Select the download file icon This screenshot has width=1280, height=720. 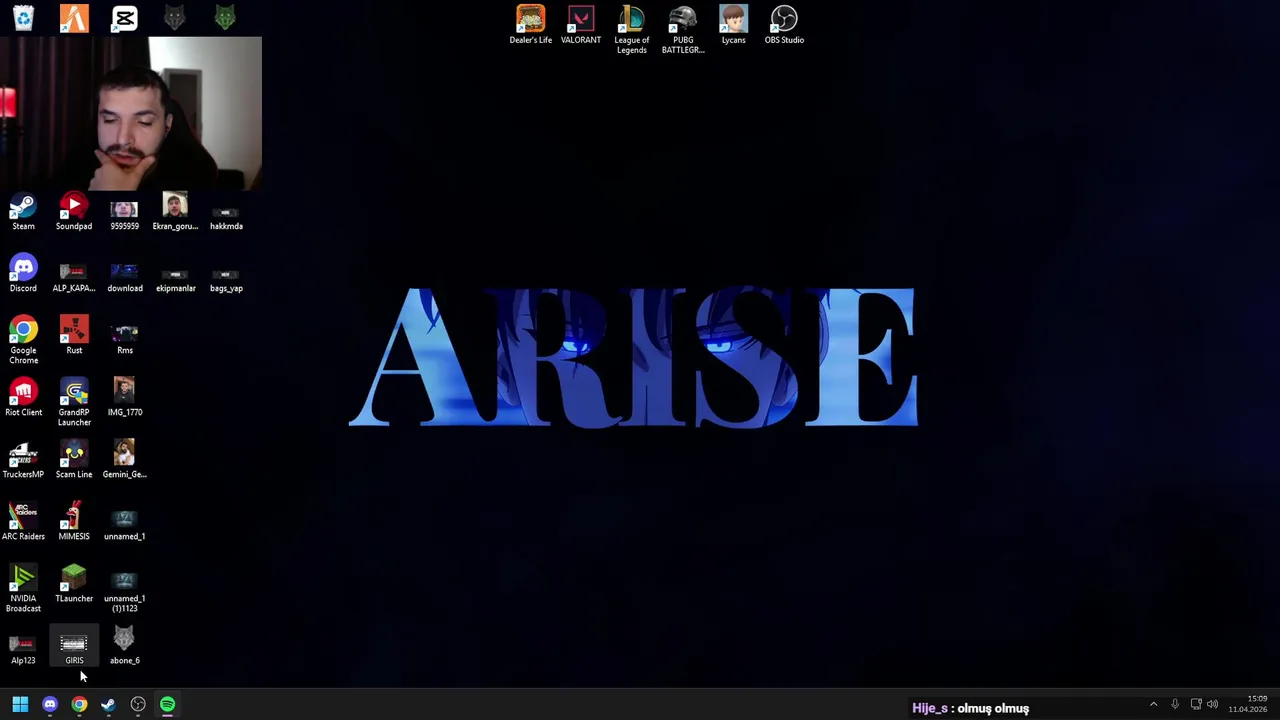[124, 274]
